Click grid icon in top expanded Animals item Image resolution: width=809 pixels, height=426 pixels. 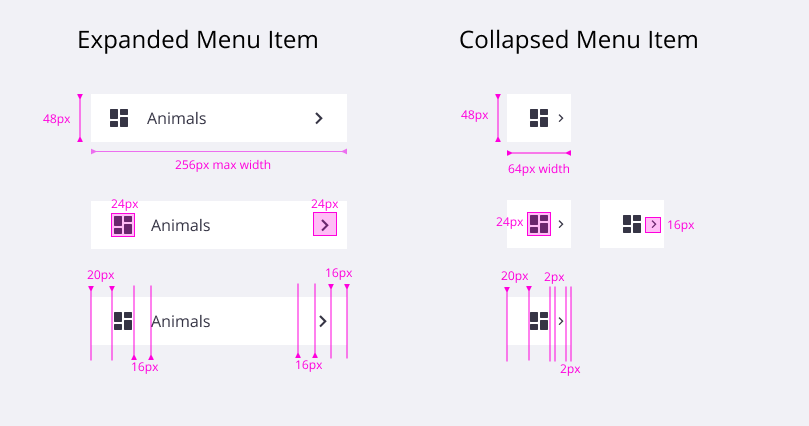(119, 118)
